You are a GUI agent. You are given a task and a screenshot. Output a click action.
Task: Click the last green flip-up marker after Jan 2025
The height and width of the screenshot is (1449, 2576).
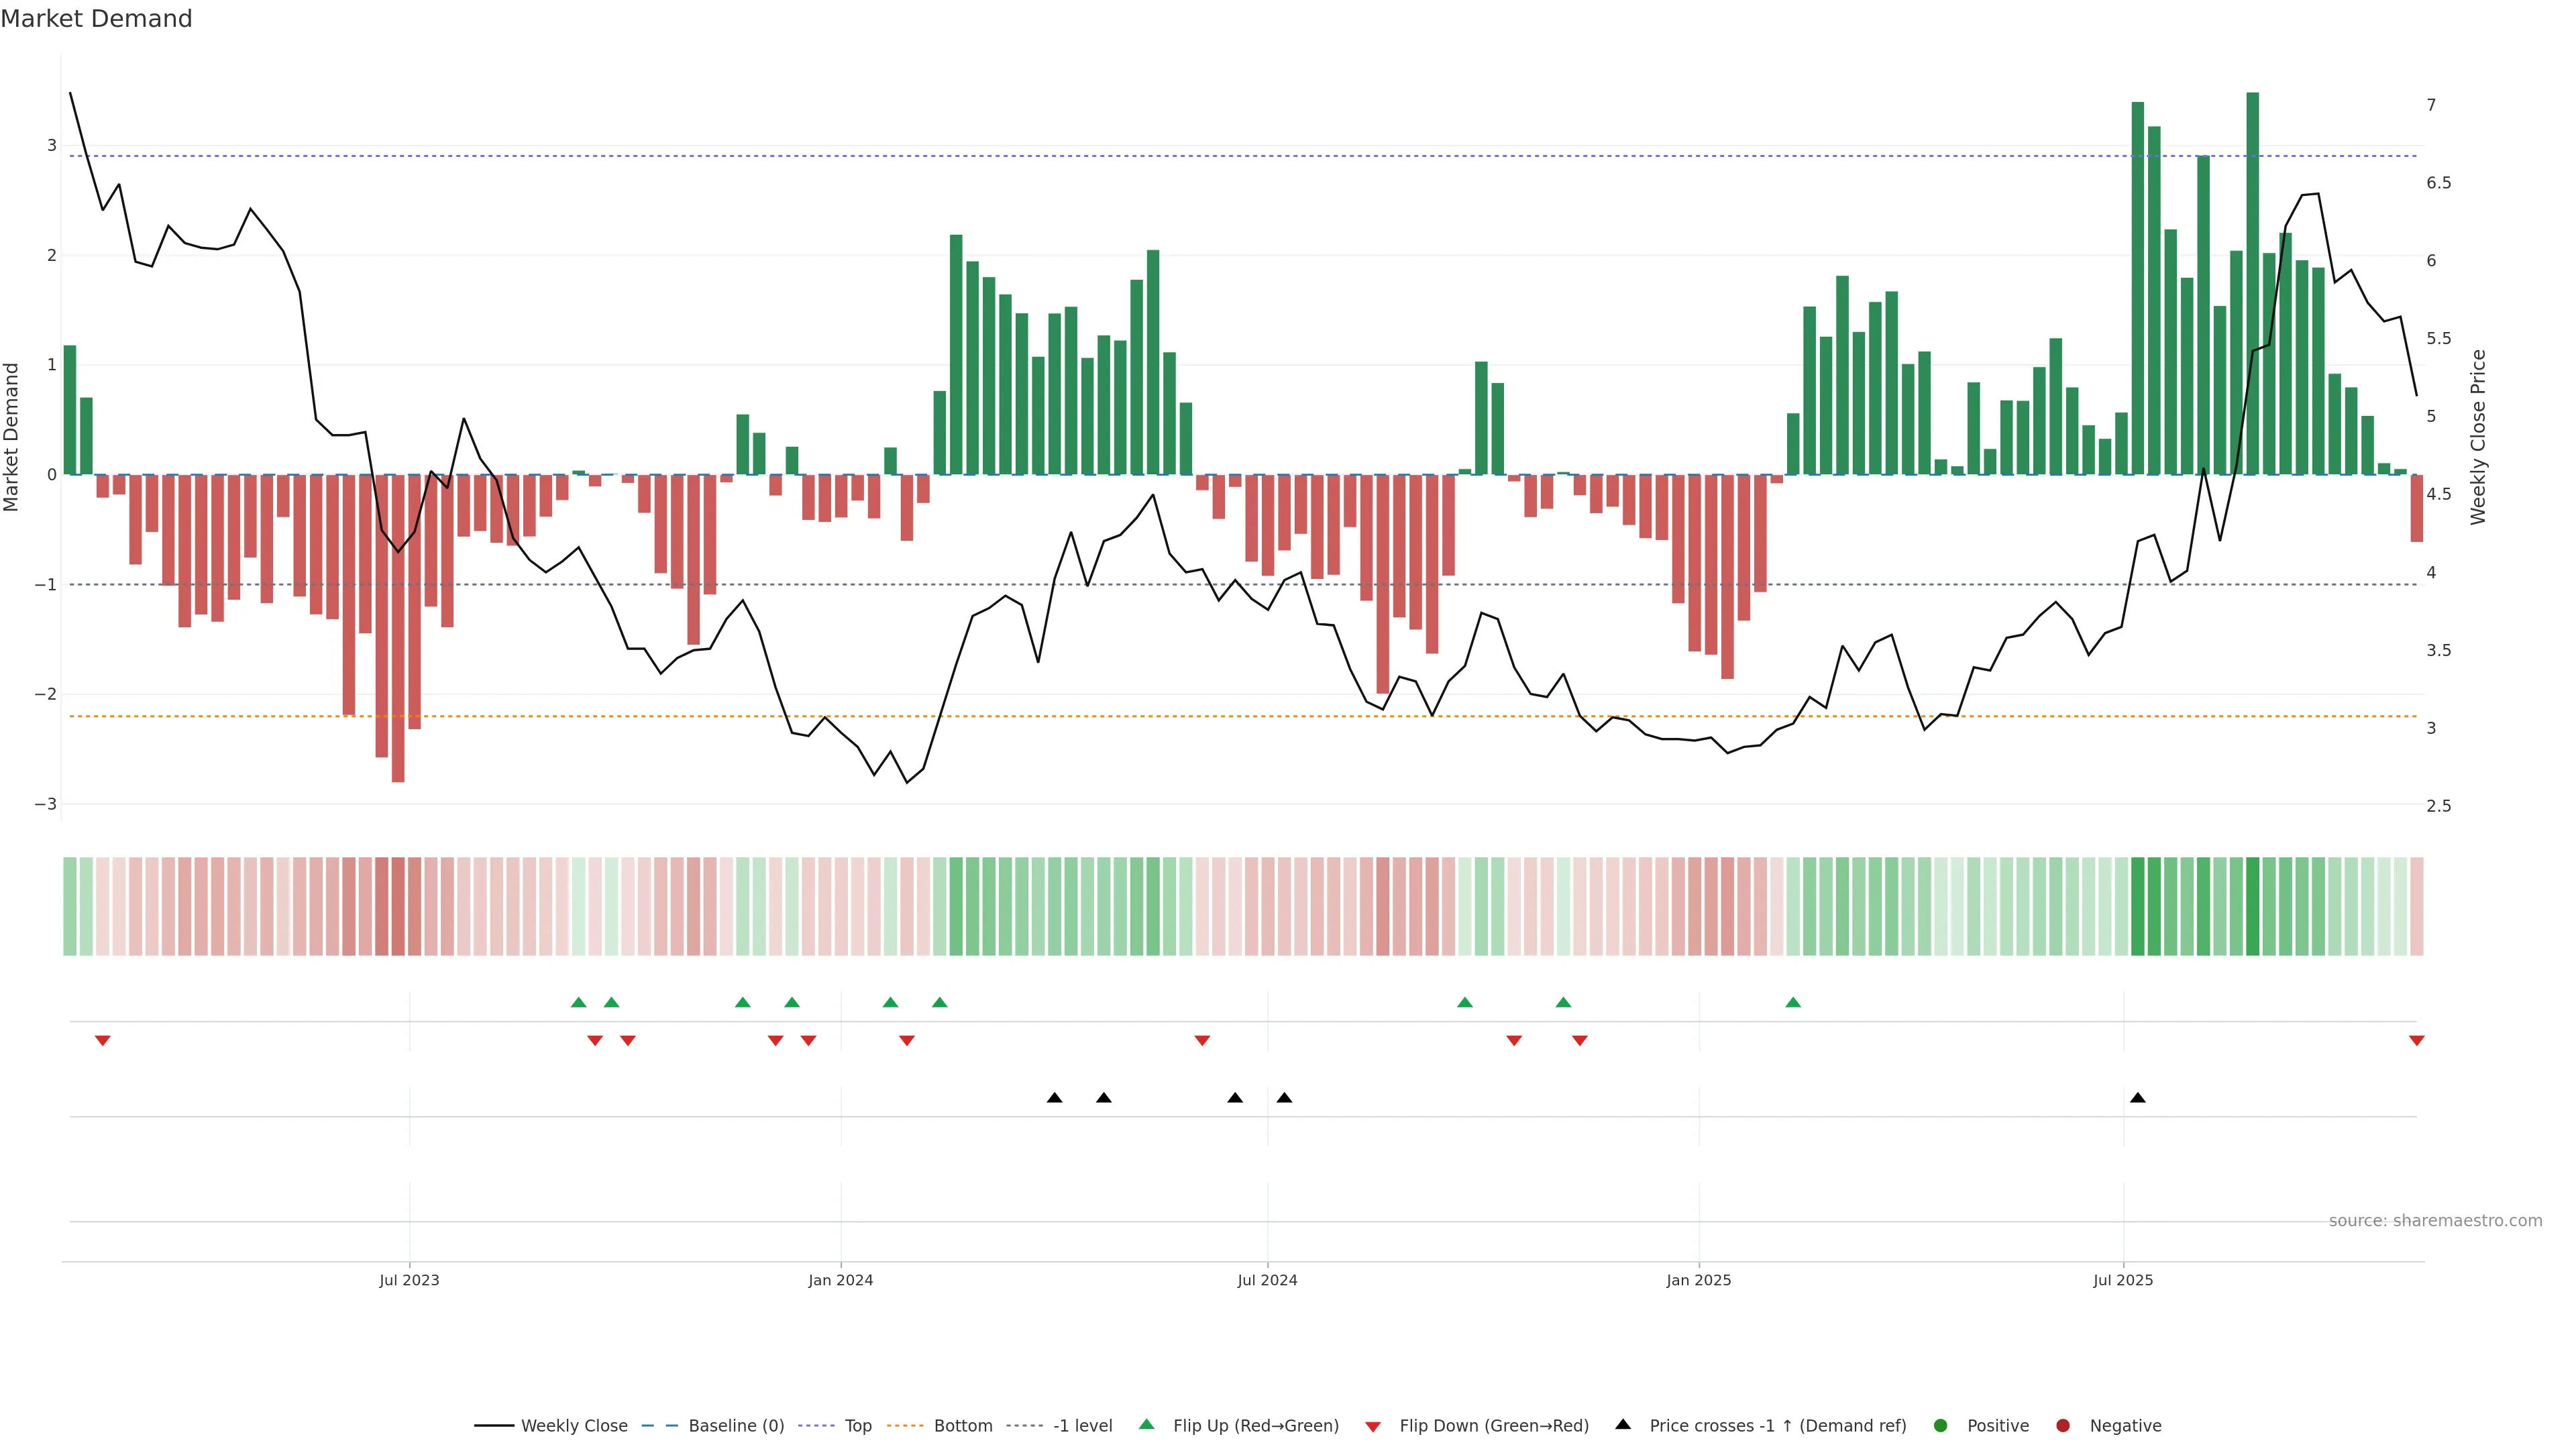pyautogui.click(x=1793, y=1002)
